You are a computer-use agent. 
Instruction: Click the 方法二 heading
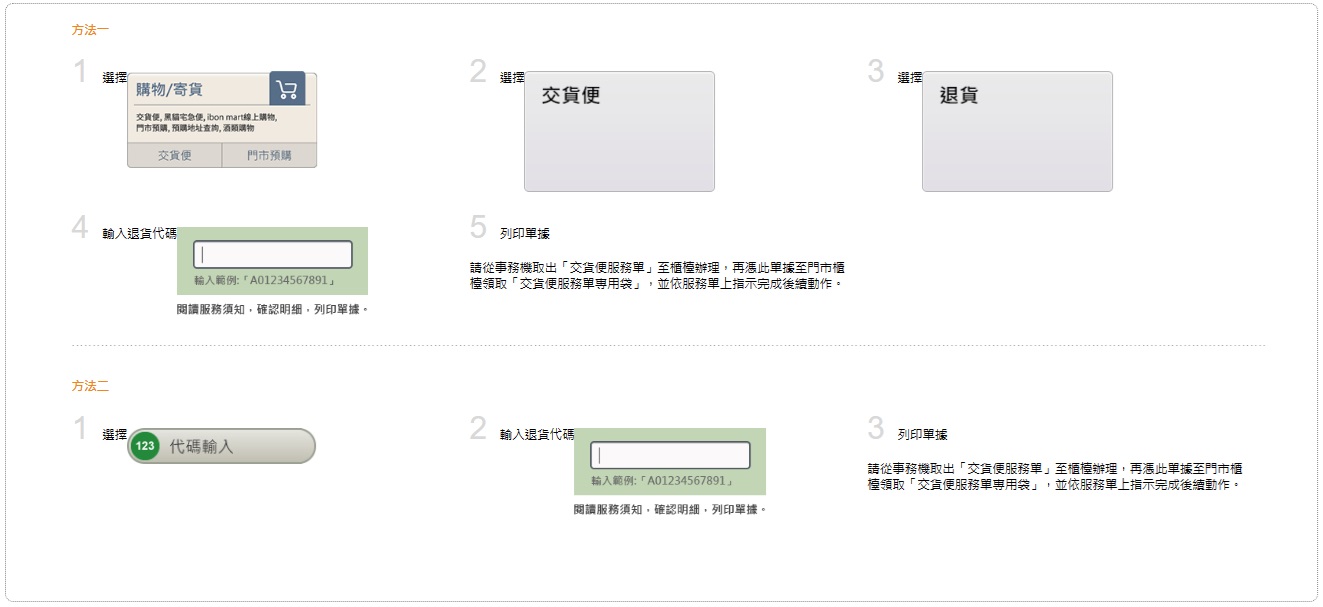(x=90, y=386)
